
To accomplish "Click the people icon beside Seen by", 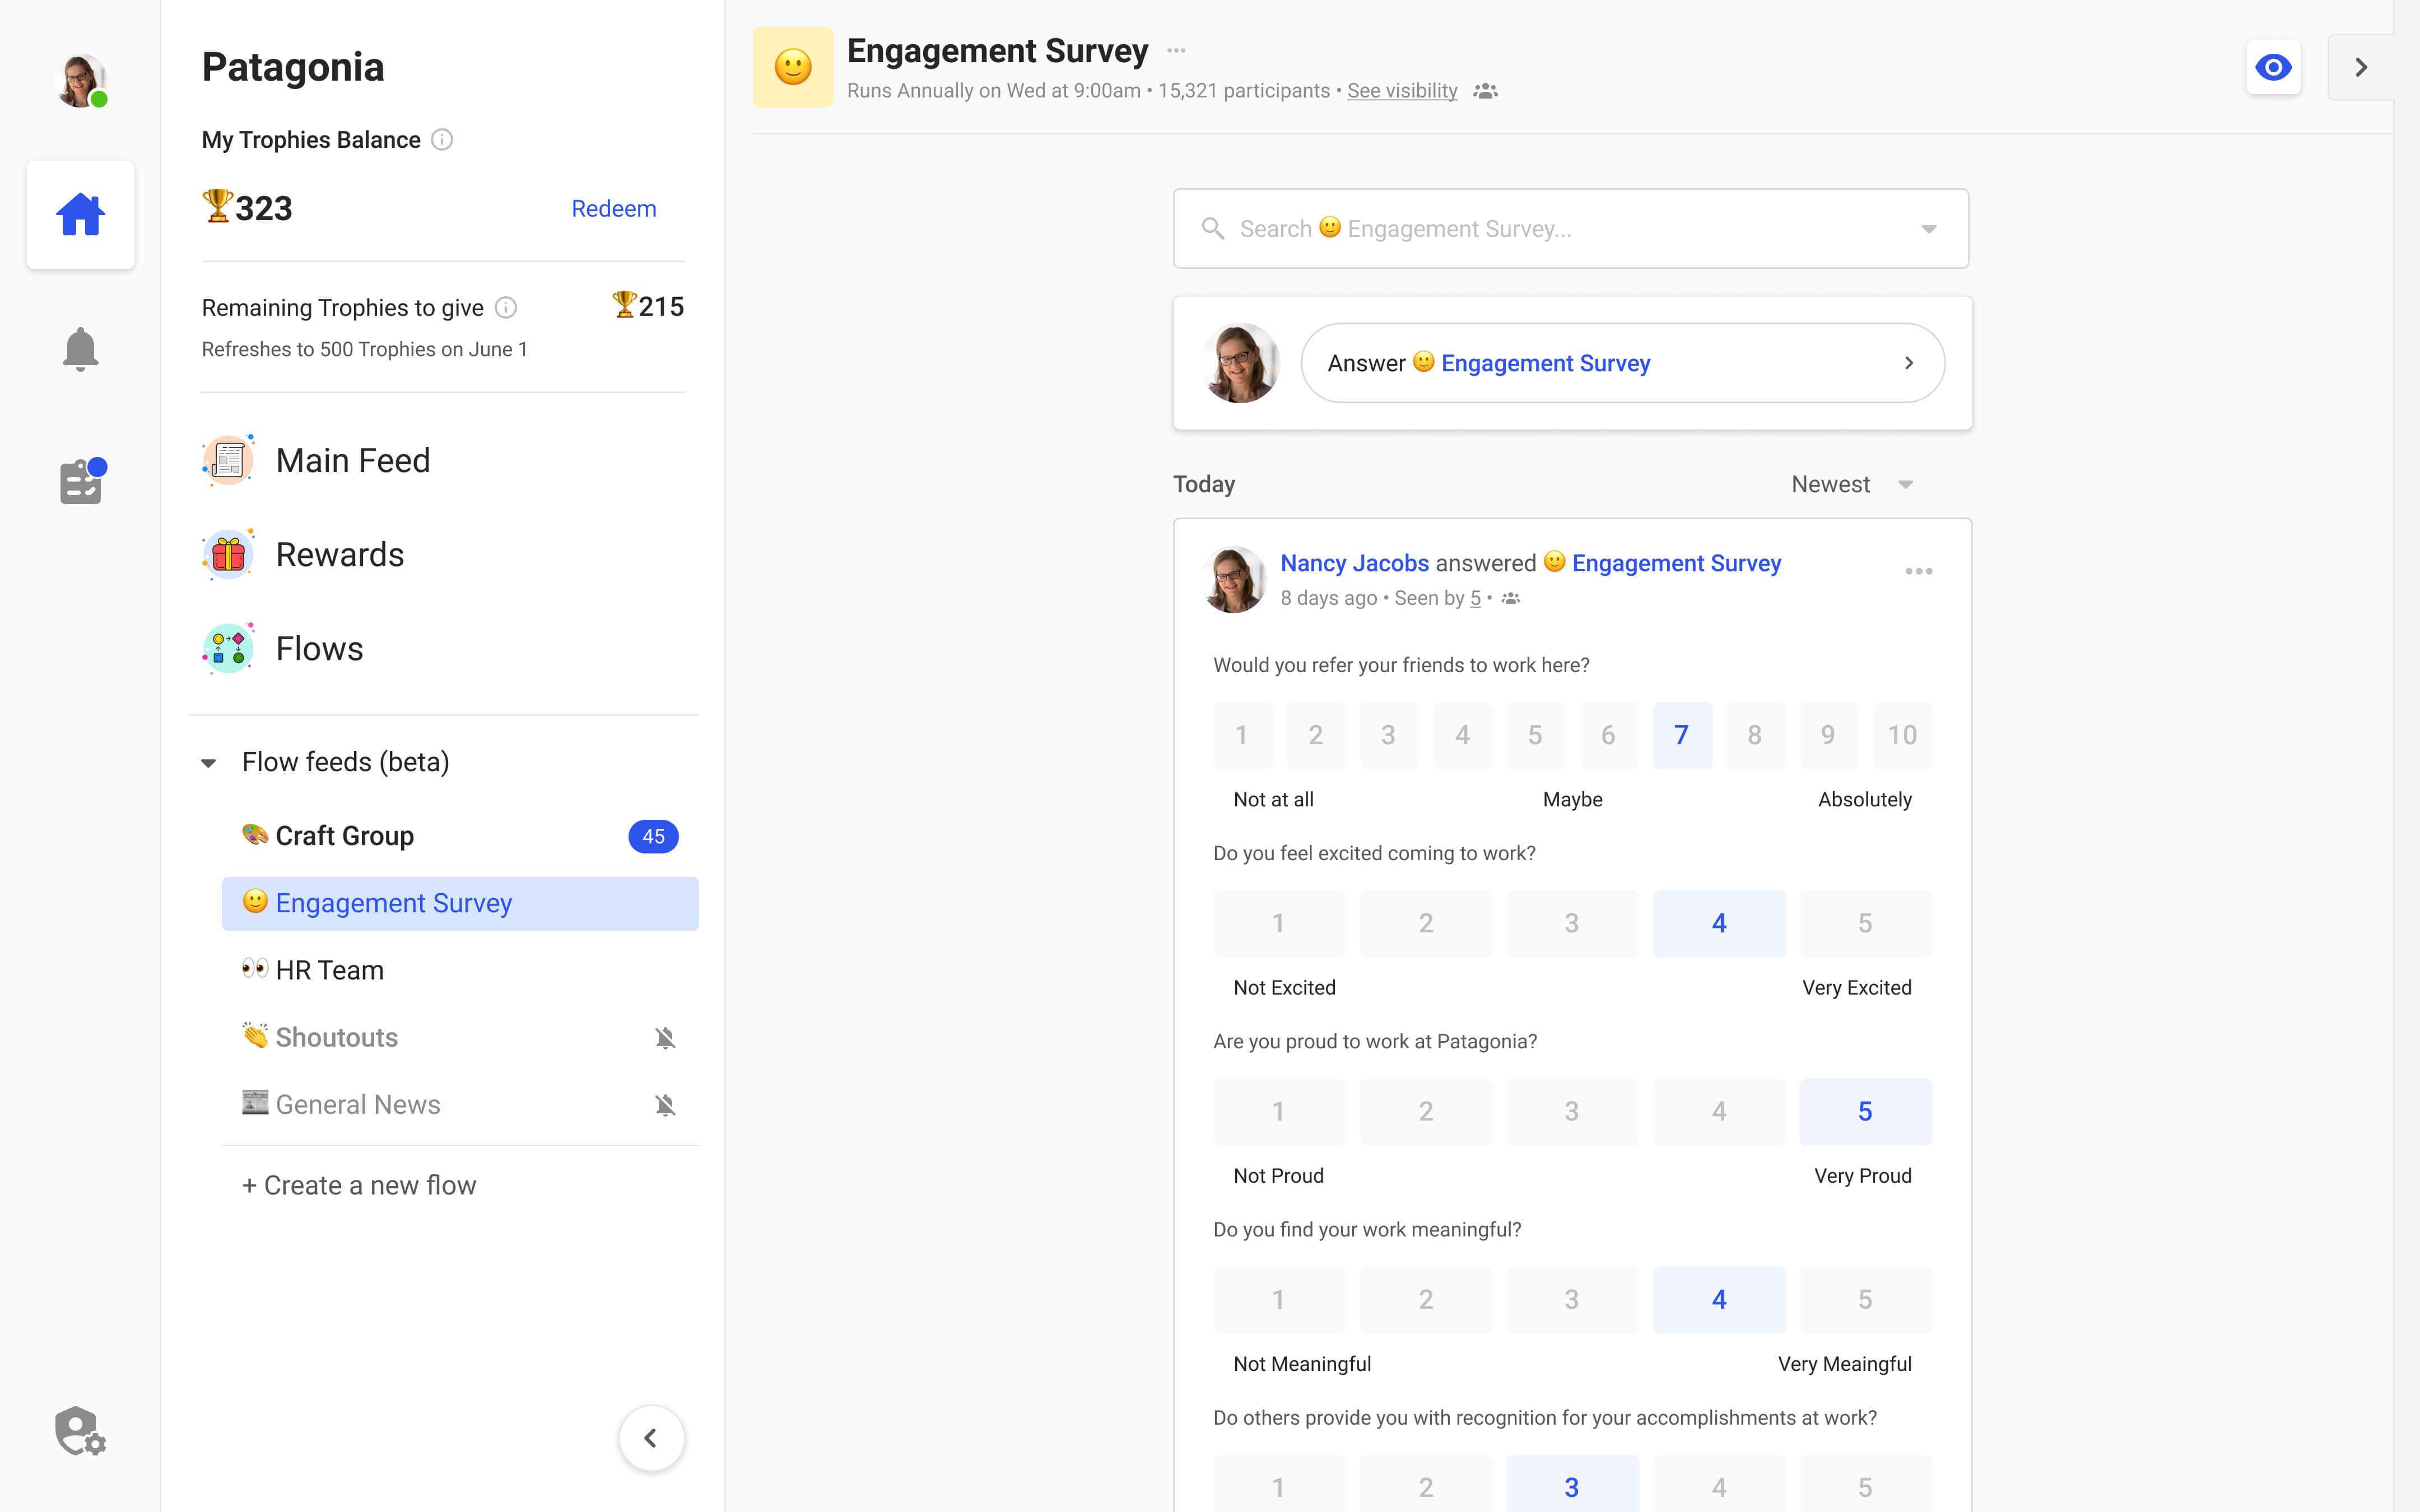I will (1511, 598).
